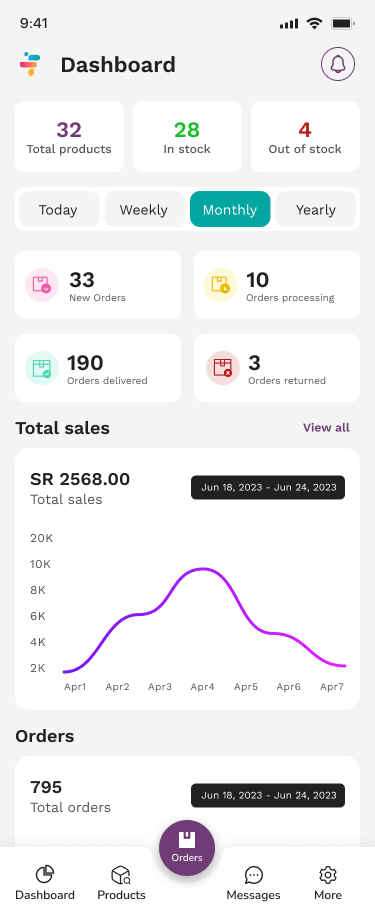The width and height of the screenshot is (375, 917).
Task: Open the Total products card
Action: point(69,136)
